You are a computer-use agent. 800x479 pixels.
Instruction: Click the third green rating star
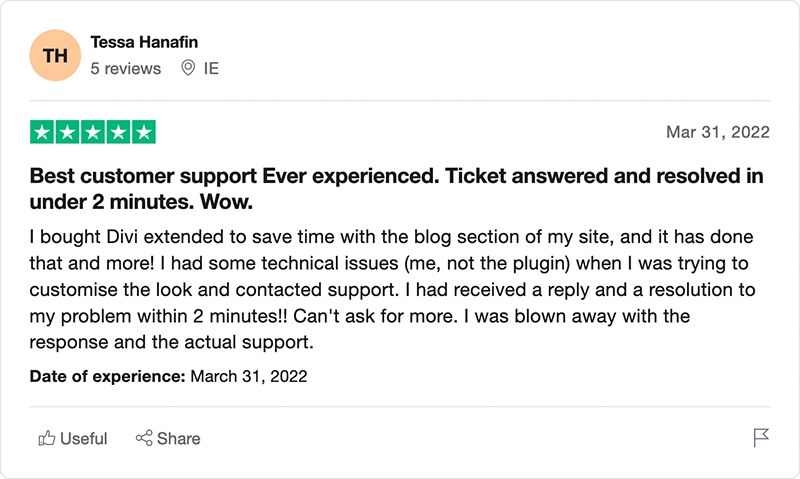[93, 132]
